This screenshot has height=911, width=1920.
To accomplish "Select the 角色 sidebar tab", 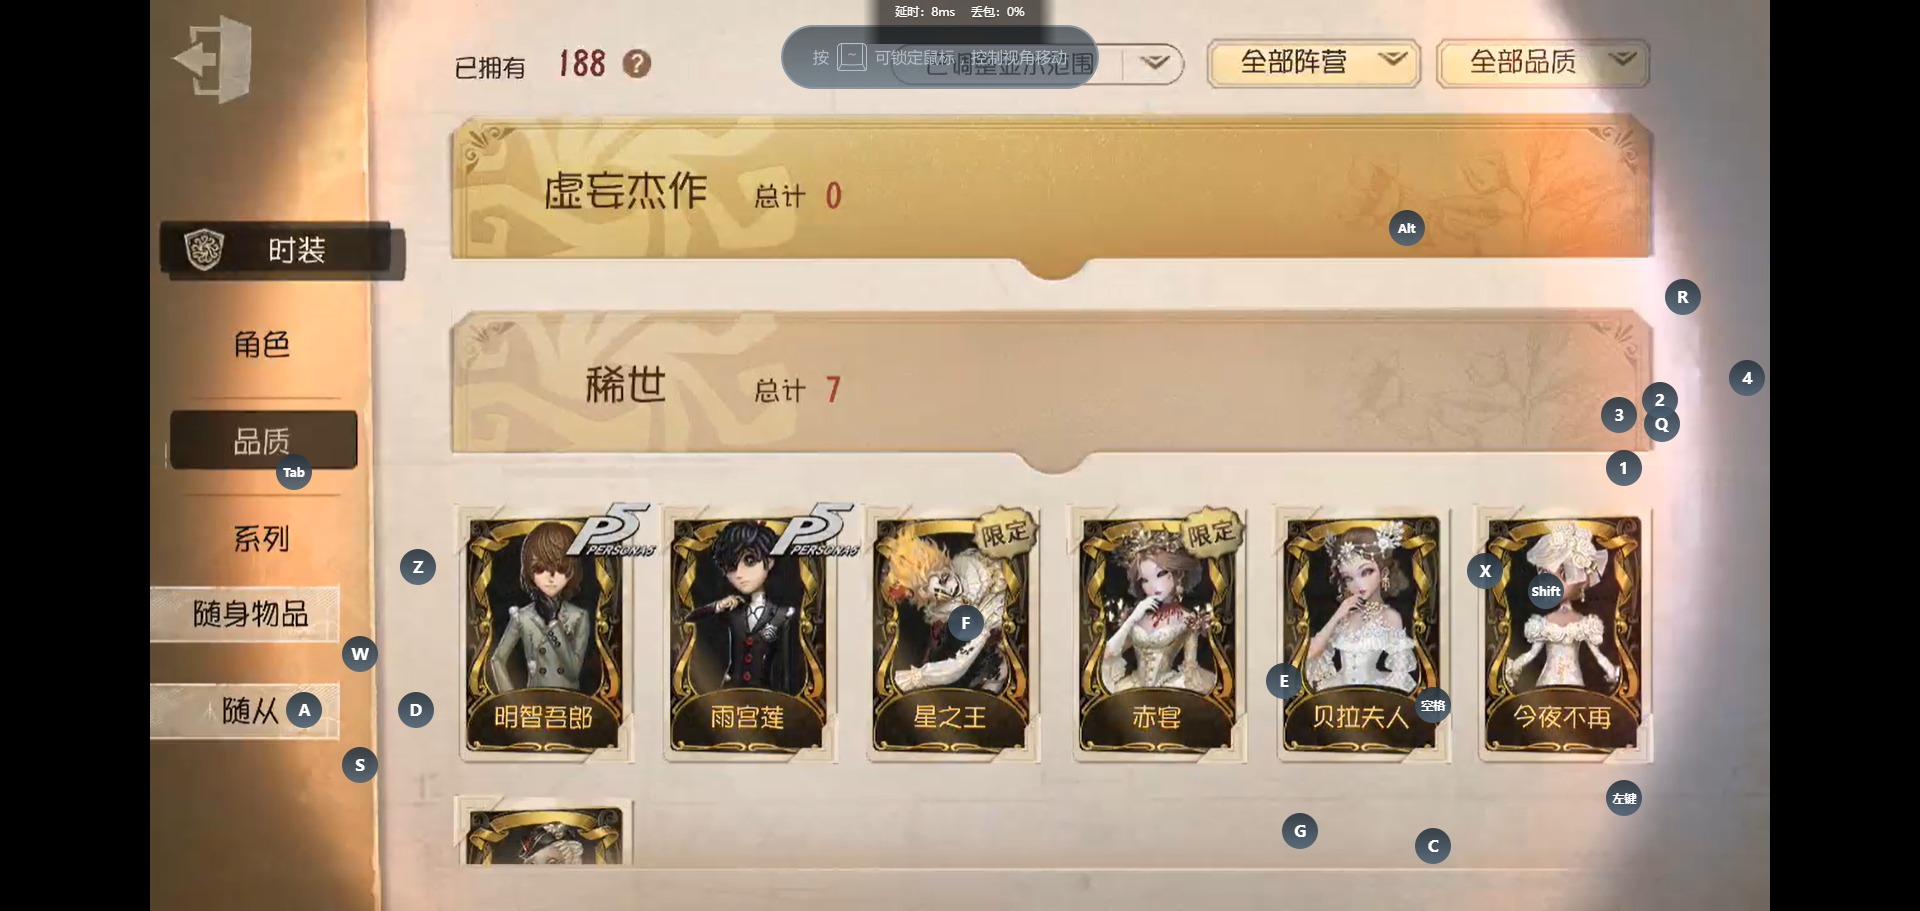I will pyautogui.click(x=262, y=344).
